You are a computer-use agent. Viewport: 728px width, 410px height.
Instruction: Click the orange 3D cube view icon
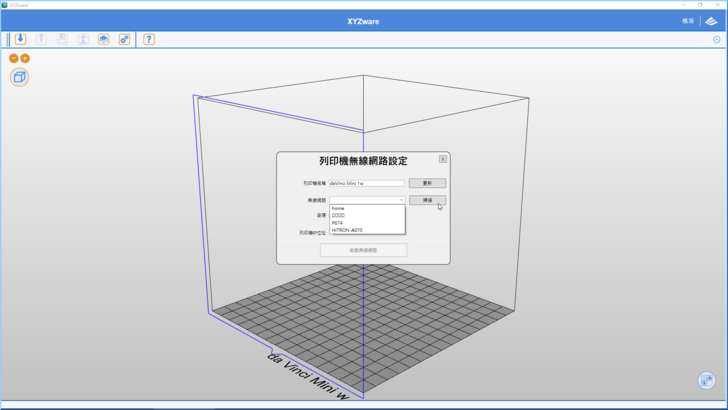tap(19, 77)
